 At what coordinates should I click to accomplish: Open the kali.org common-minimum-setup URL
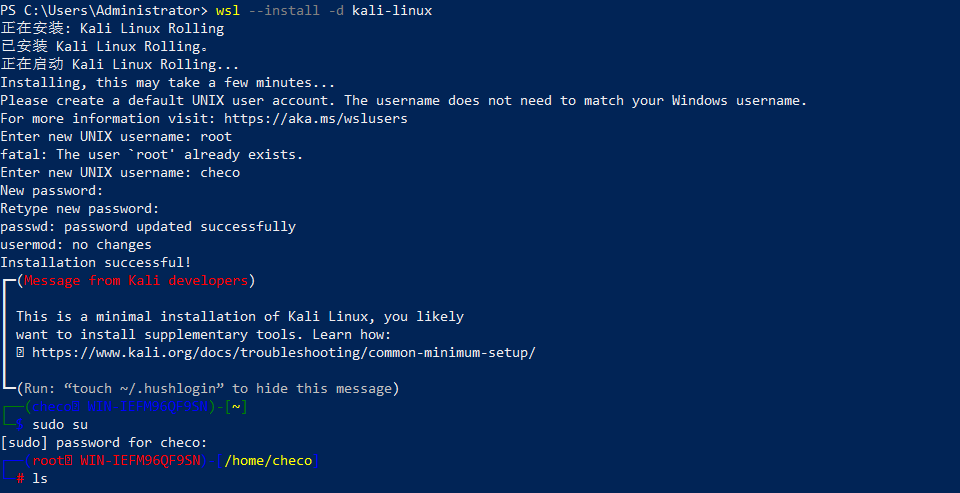(284, 352)
